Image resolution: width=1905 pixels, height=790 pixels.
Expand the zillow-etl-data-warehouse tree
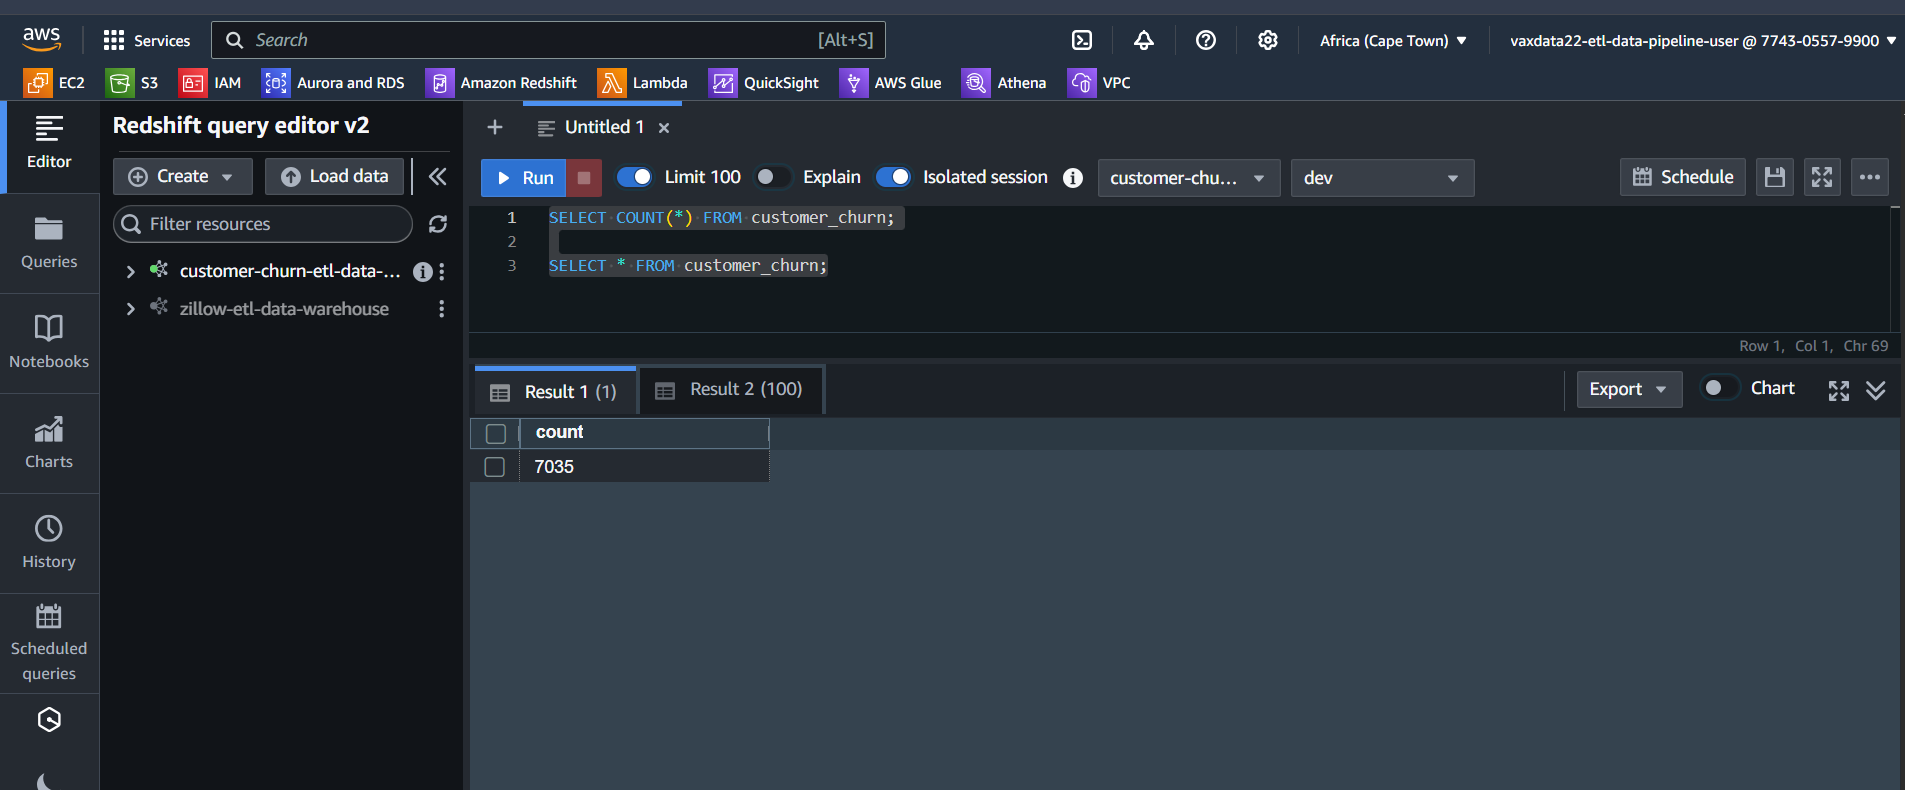pos(130,309)
